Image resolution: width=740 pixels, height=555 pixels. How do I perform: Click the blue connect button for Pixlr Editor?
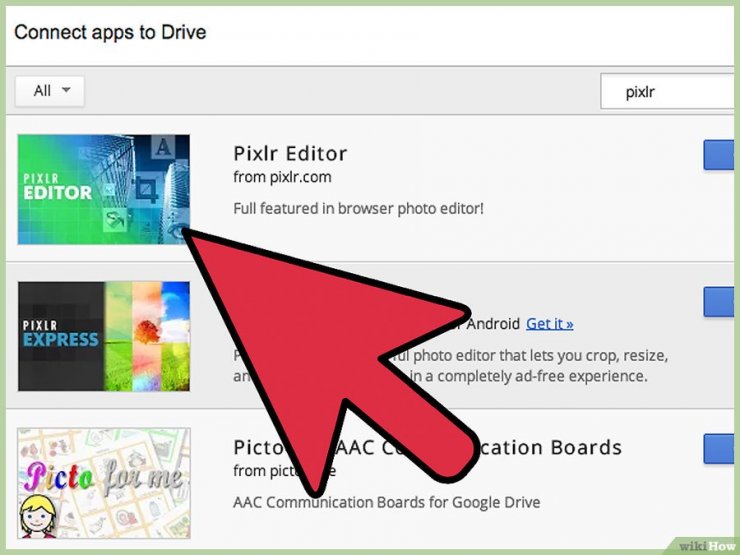[719, 155]
